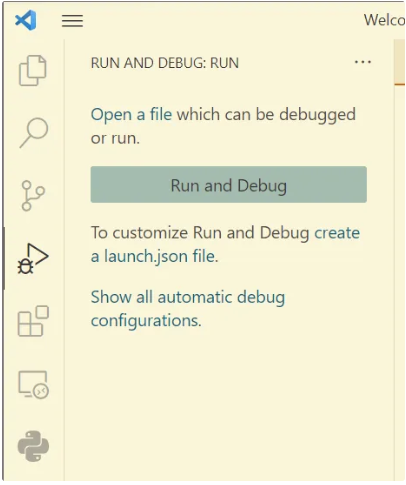Follow the 'Open a file' link

[131, 114]
